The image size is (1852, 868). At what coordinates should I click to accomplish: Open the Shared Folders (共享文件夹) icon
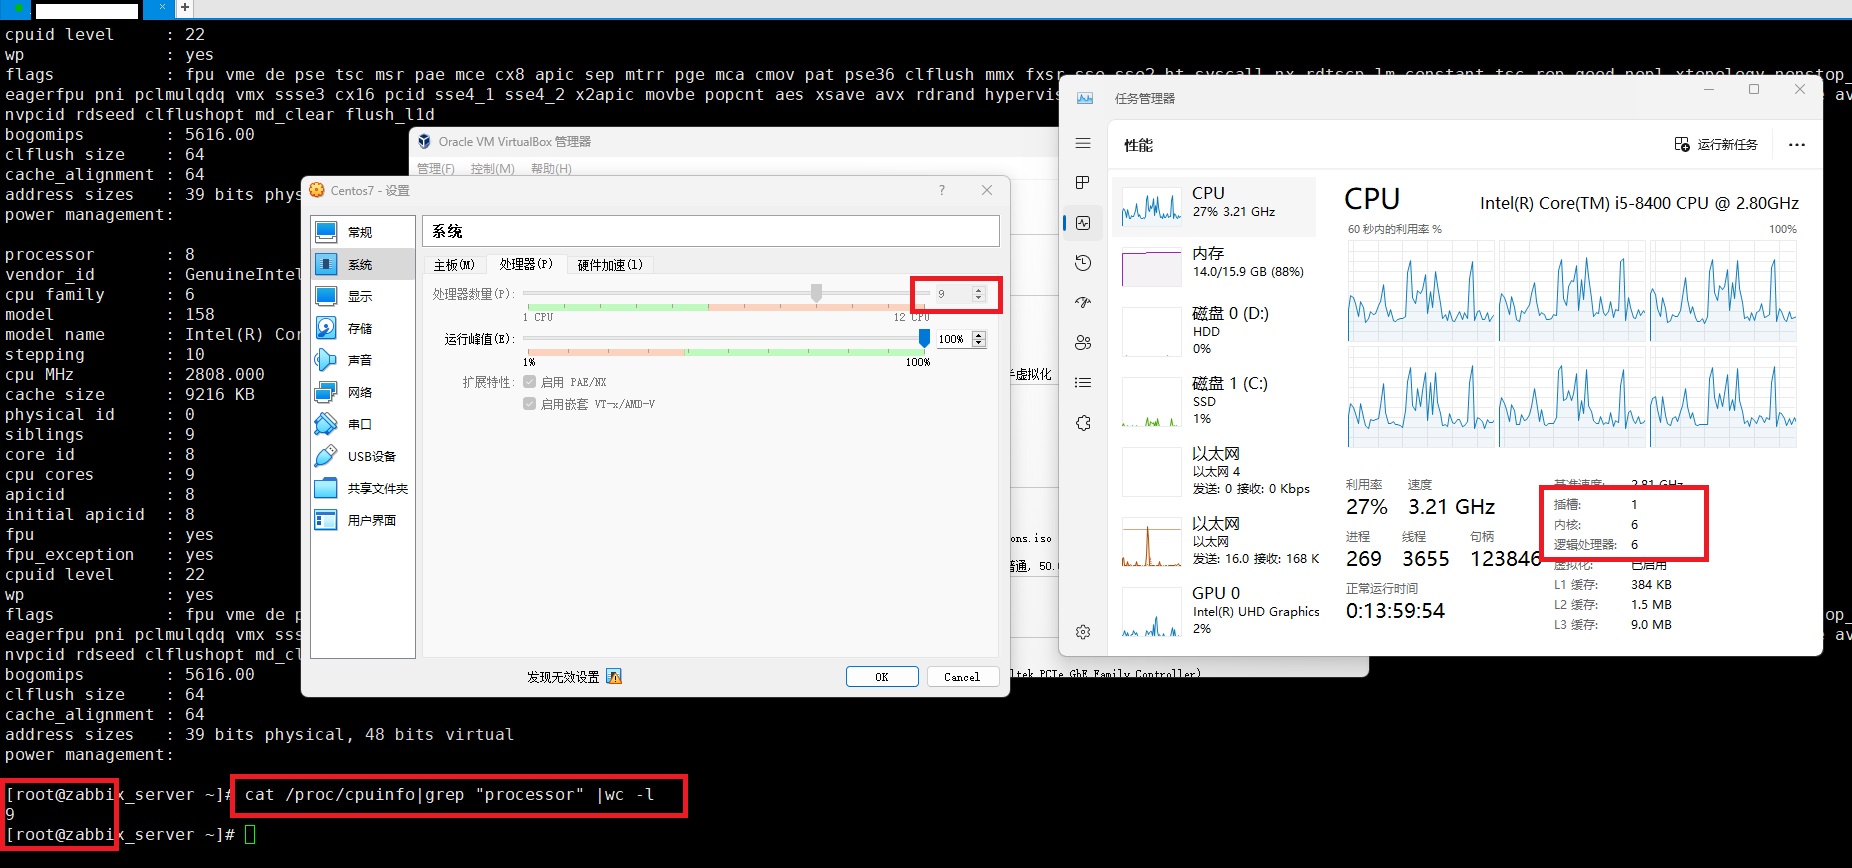pos(326,488)
